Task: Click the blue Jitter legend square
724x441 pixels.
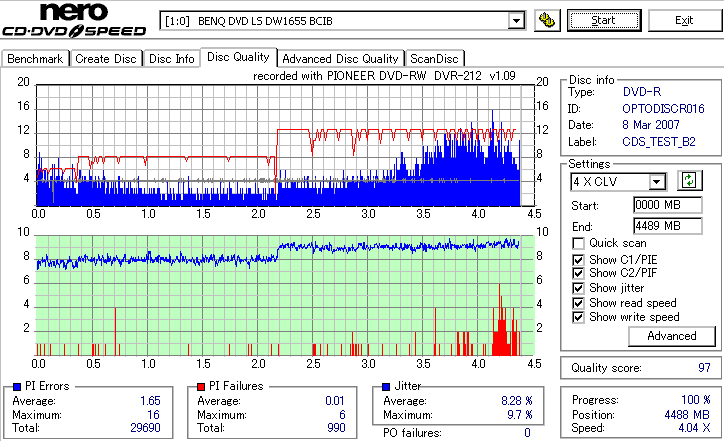Action: (x=386, y=387)
